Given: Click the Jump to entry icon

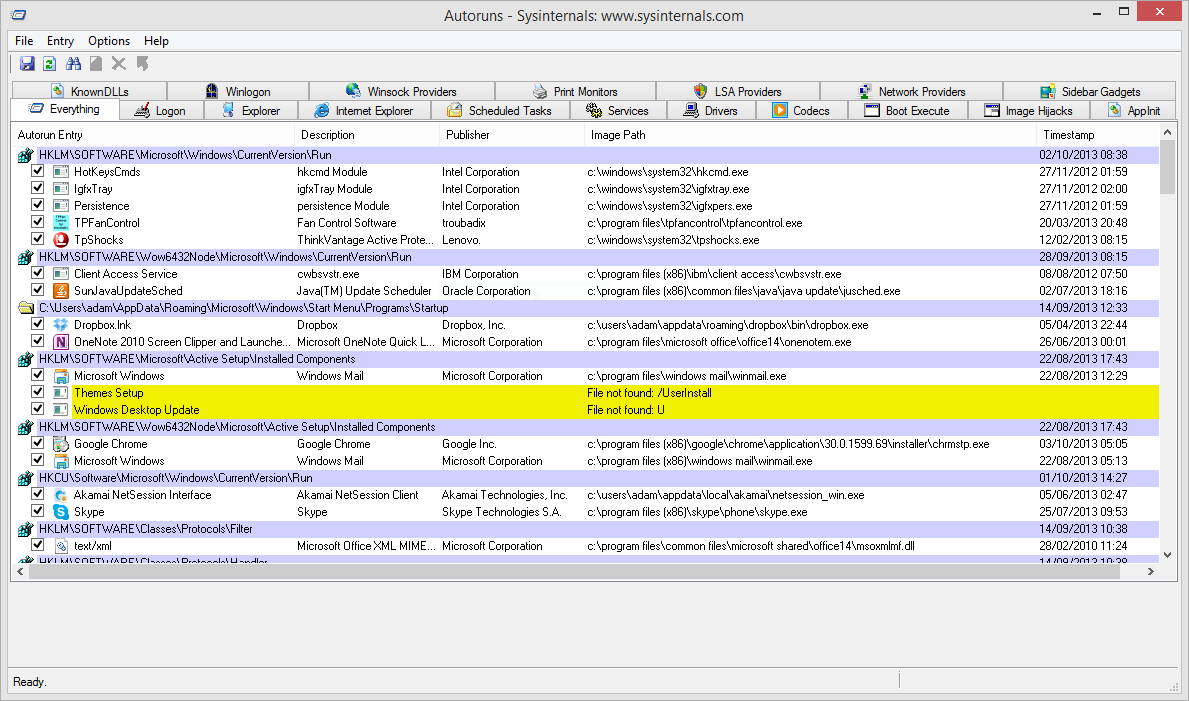Looking at the screenshot, I should click(x=142, y=64).
